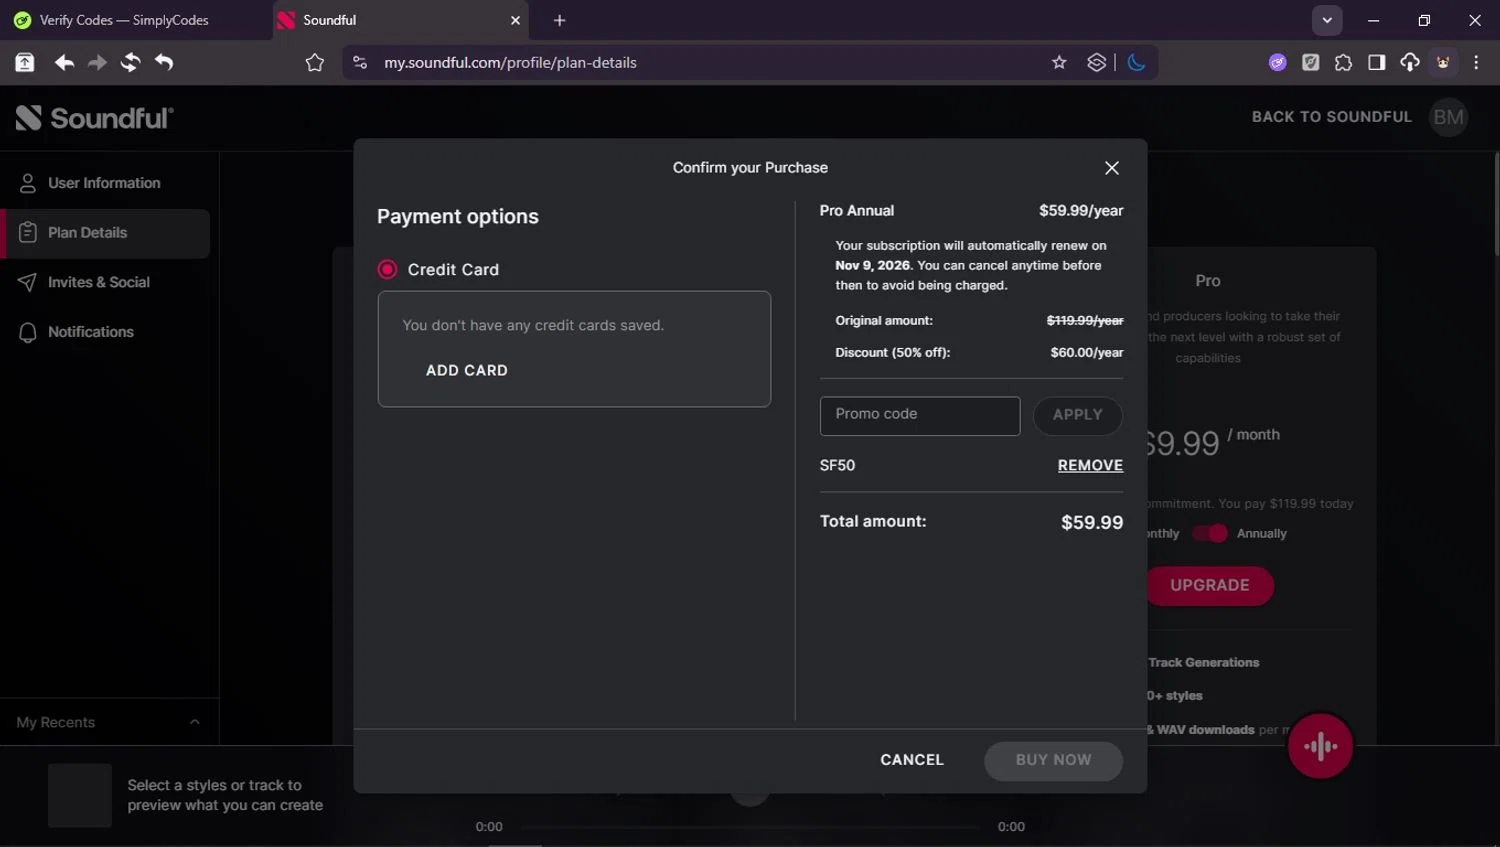Close the Confirm your Purchase dialog
This screenshot has height=847, width=1500.
click(1111, 168)
